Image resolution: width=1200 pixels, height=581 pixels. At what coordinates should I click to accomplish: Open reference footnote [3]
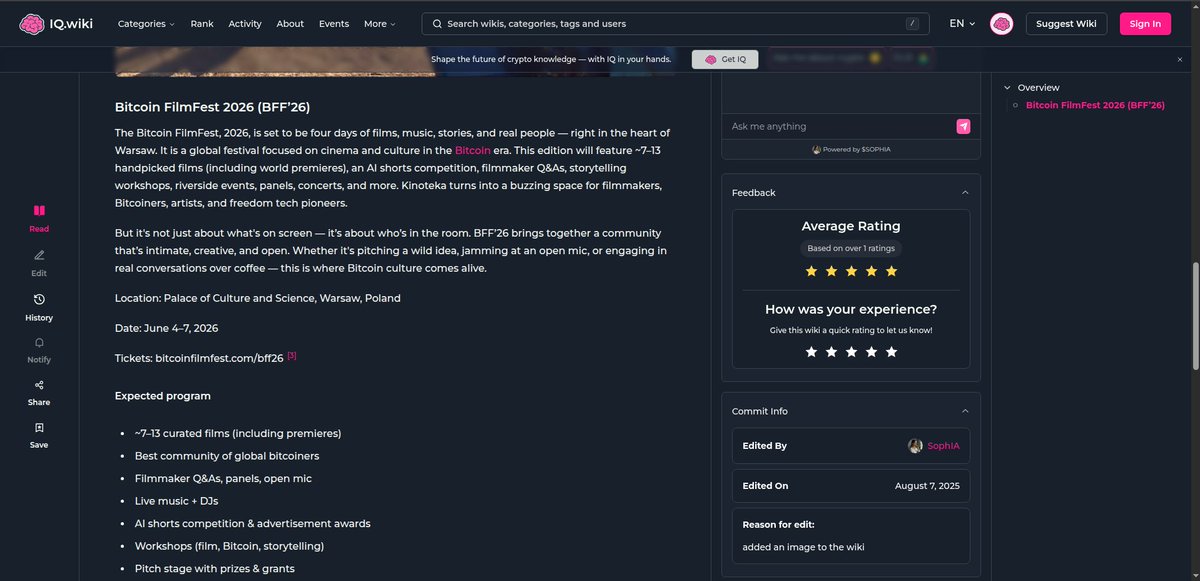pos(292,356)
